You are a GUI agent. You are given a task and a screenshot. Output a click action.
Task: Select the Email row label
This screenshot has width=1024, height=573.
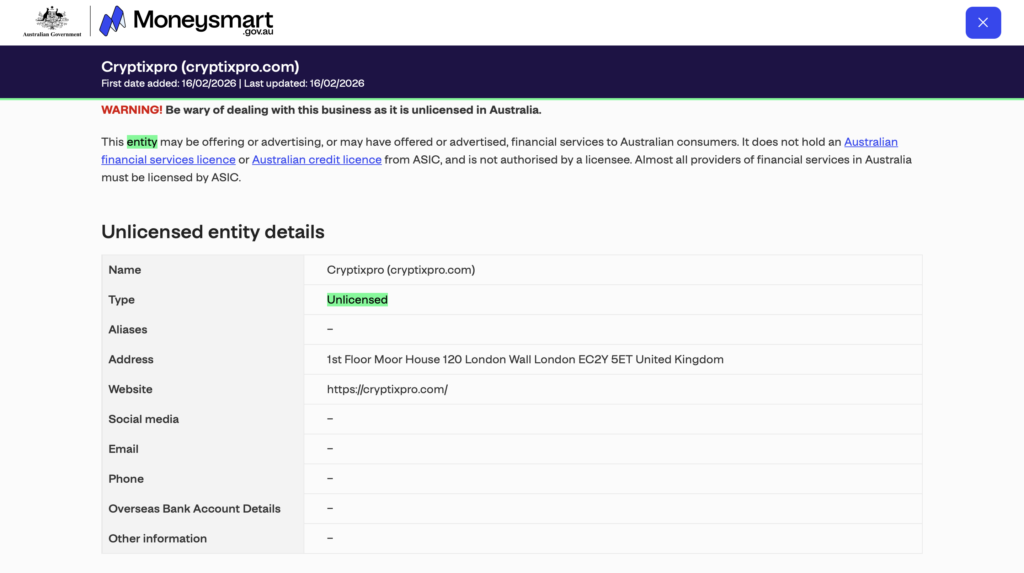[123, 449]
